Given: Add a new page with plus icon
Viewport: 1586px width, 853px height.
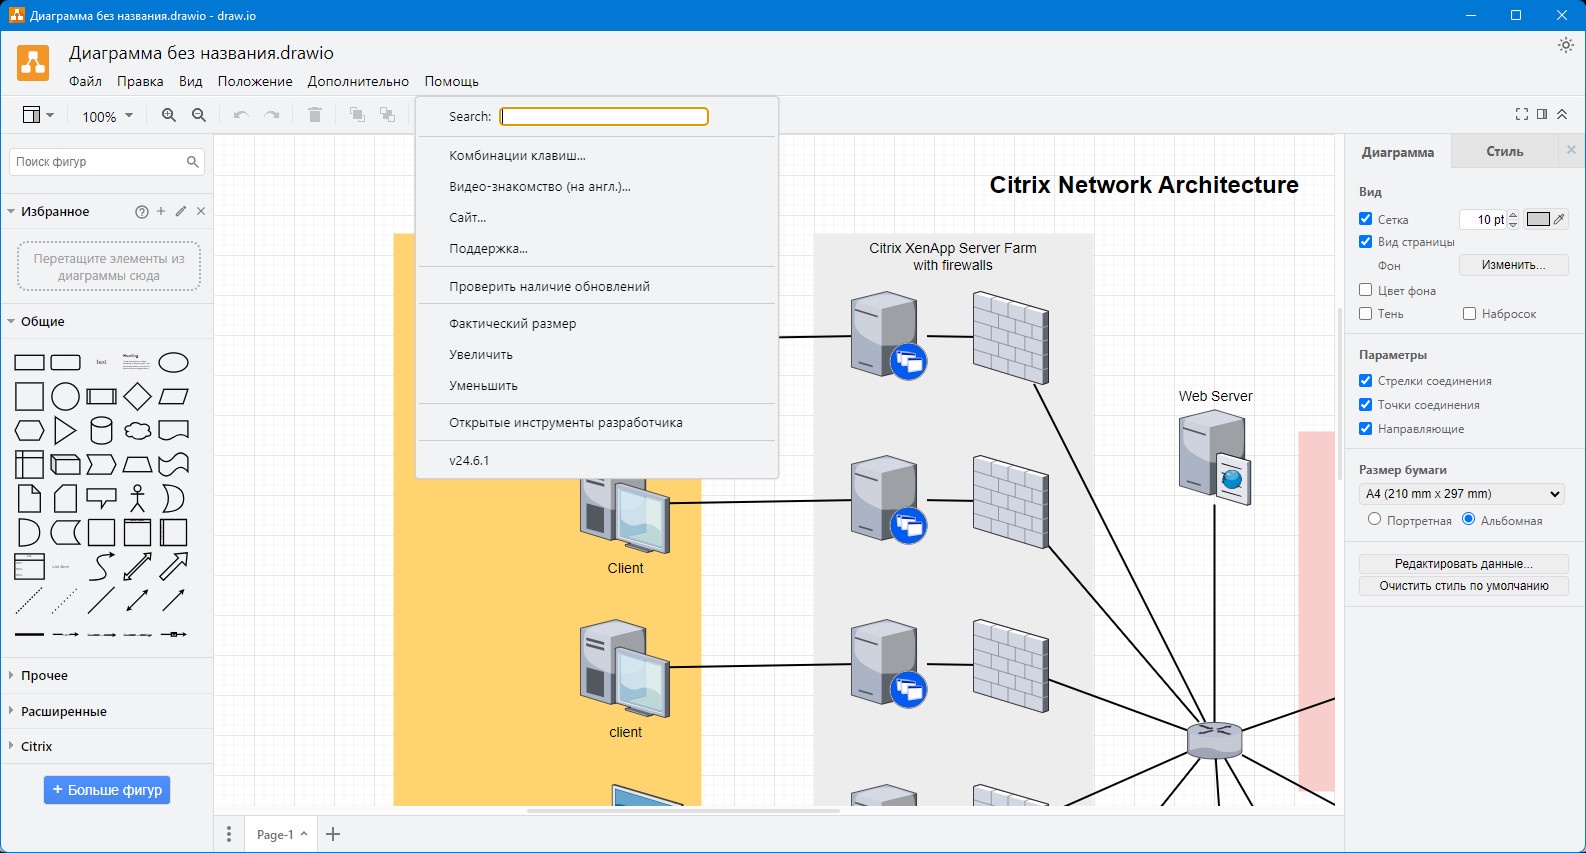Looking at the screenshot, I should 334,834.
